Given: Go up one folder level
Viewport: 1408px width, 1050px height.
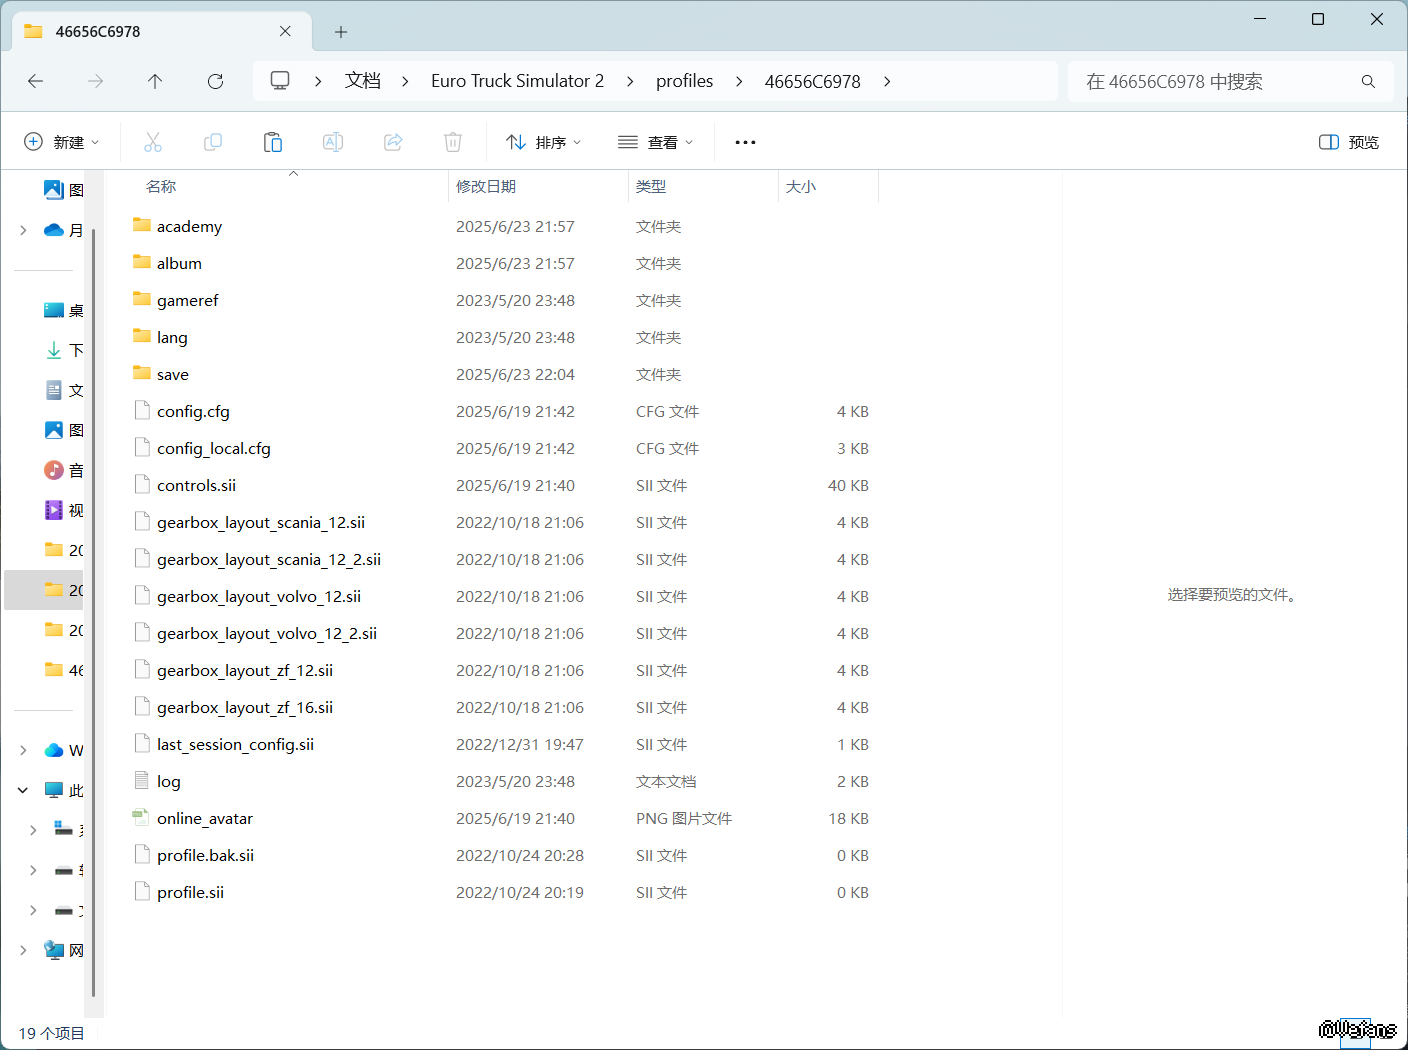Looking at the screenshot, I should (x=155, y=81).
